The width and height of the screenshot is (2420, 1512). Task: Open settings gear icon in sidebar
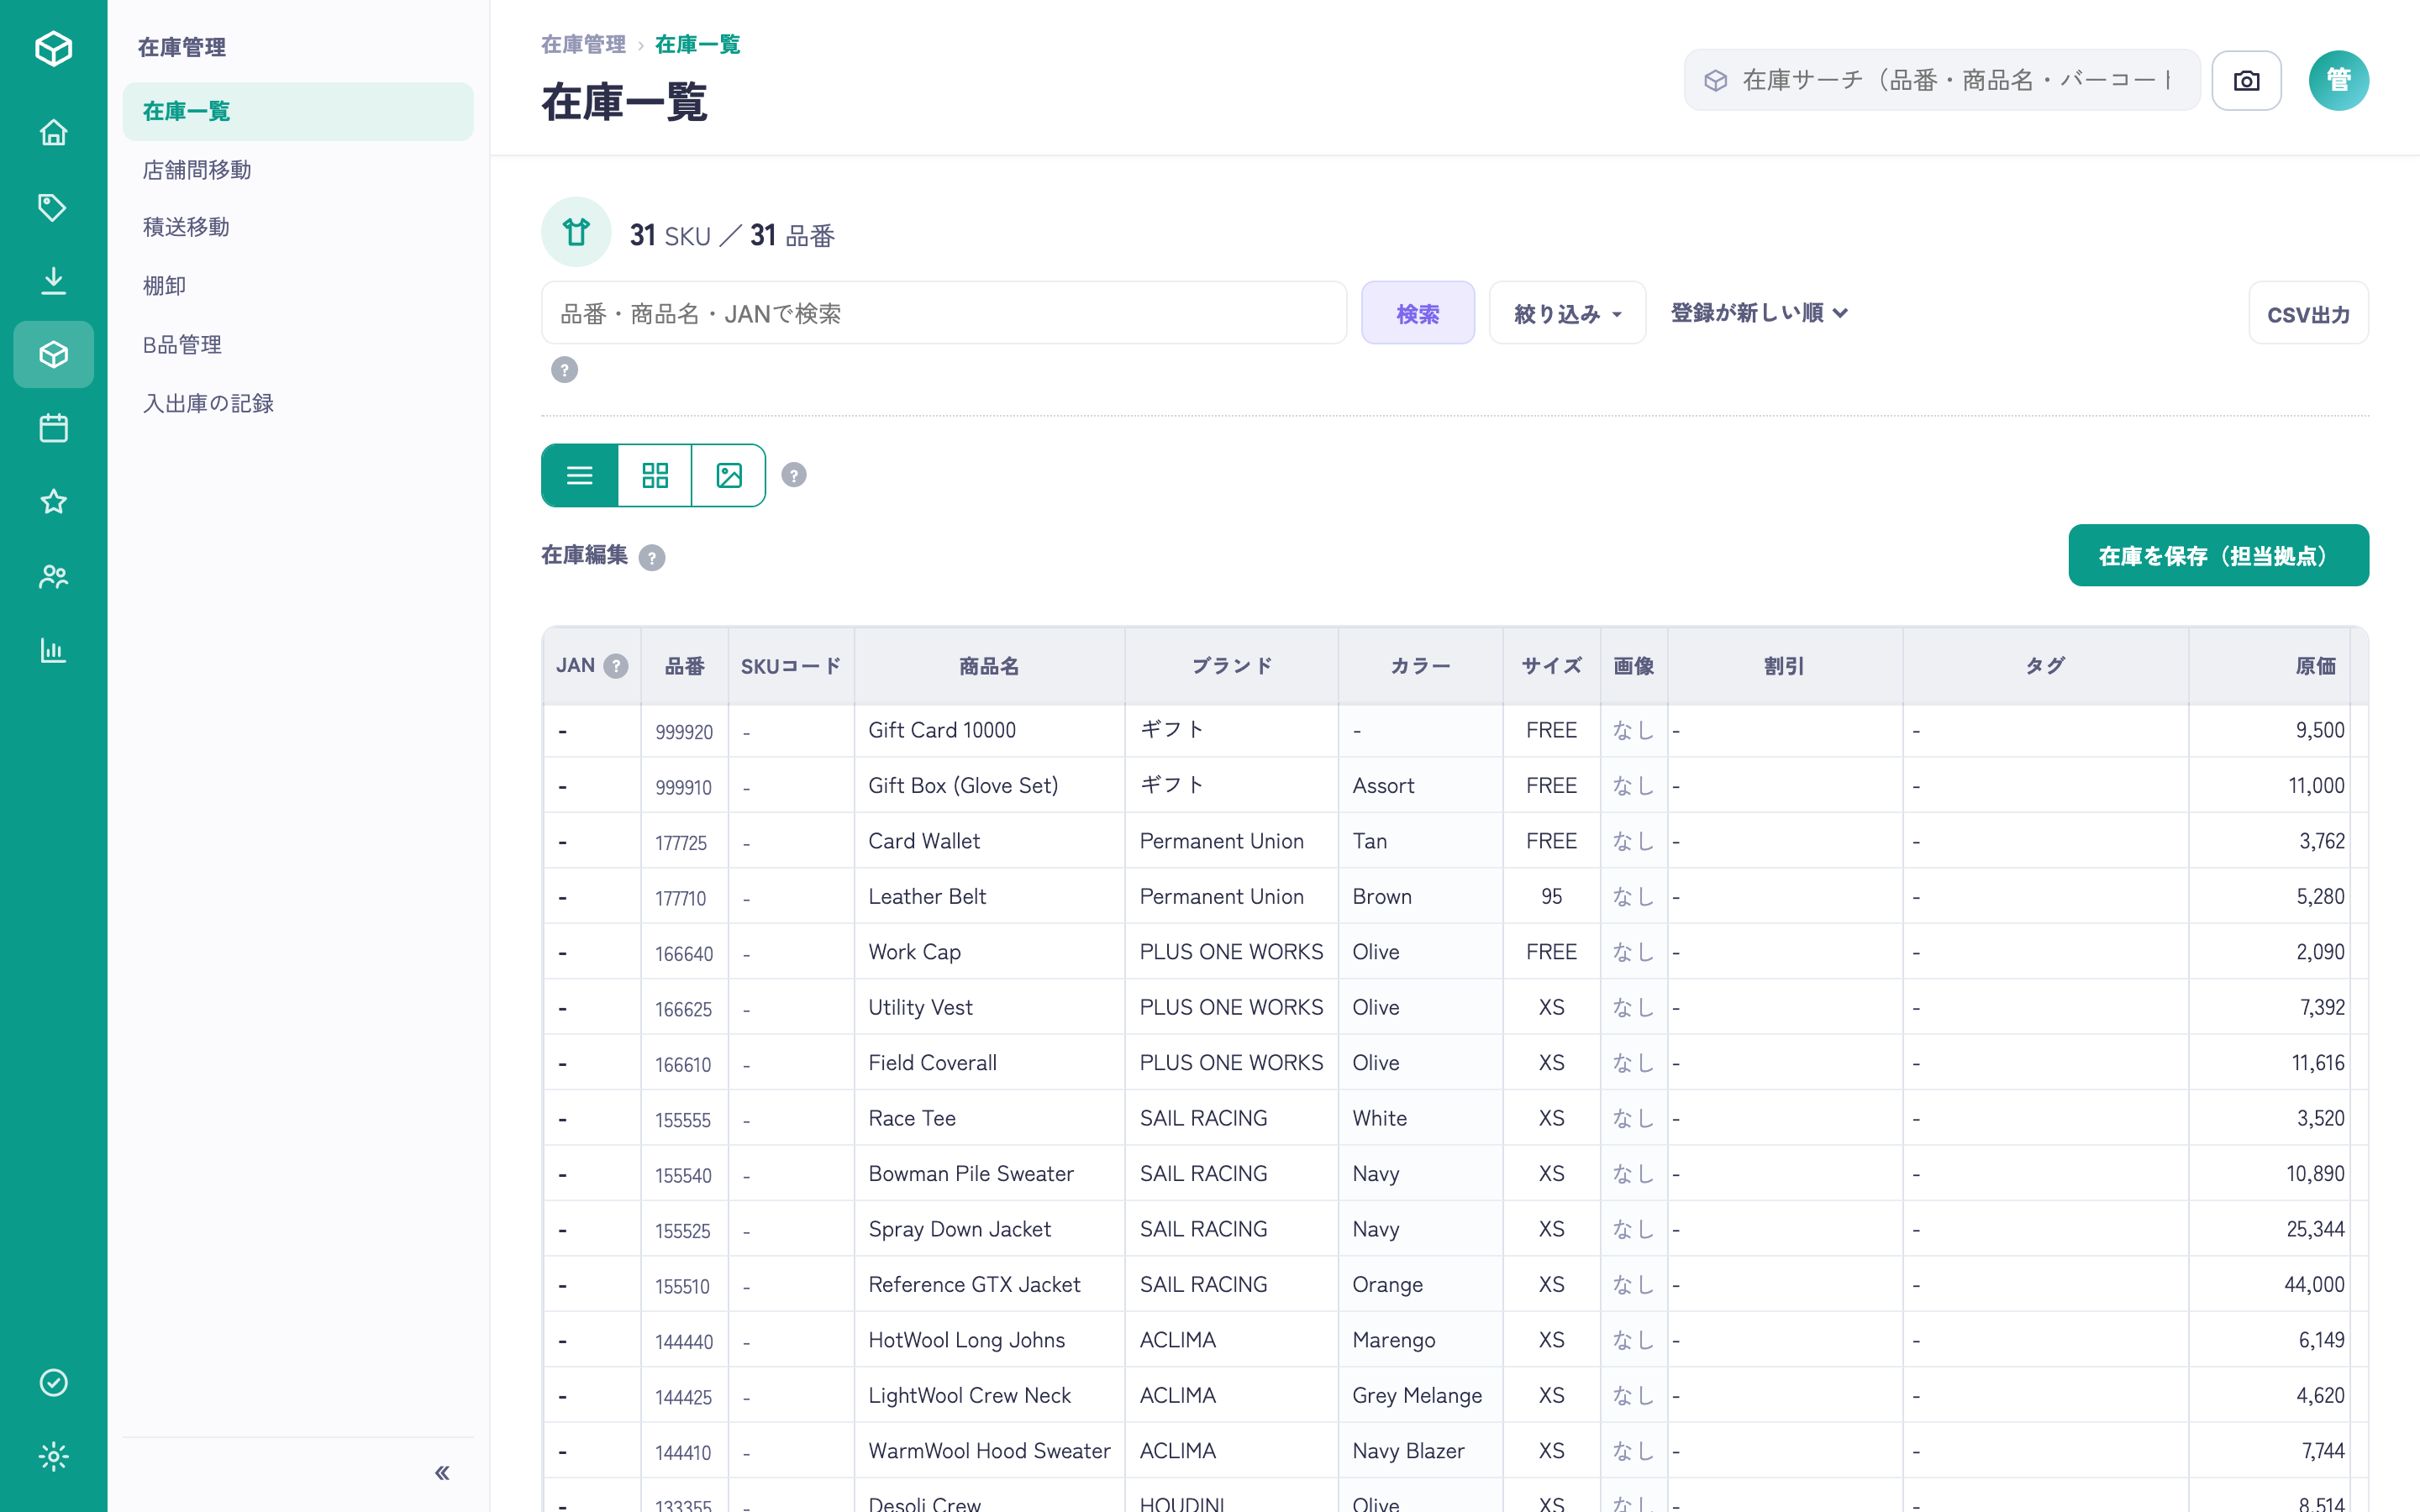pyautogui.click(x=53, y=1456)
